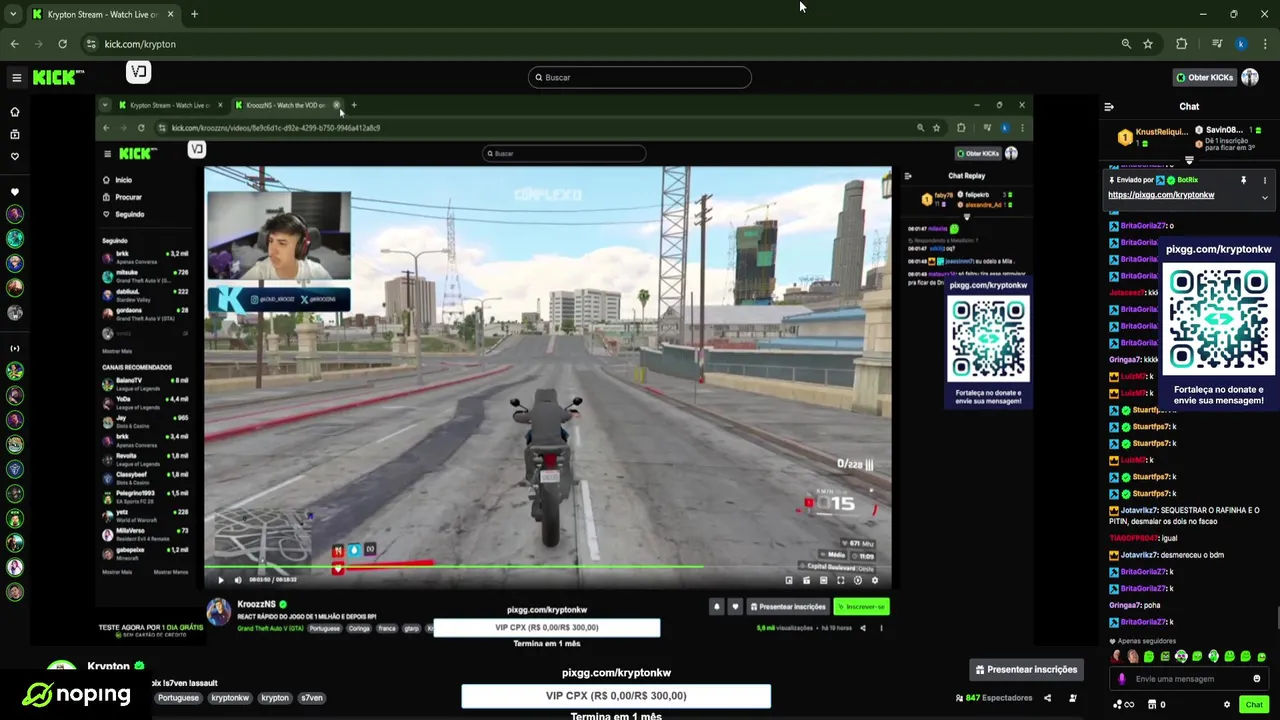Select the Portuguese stream tag
1280x720 pixels.
(x=178, y=698)
